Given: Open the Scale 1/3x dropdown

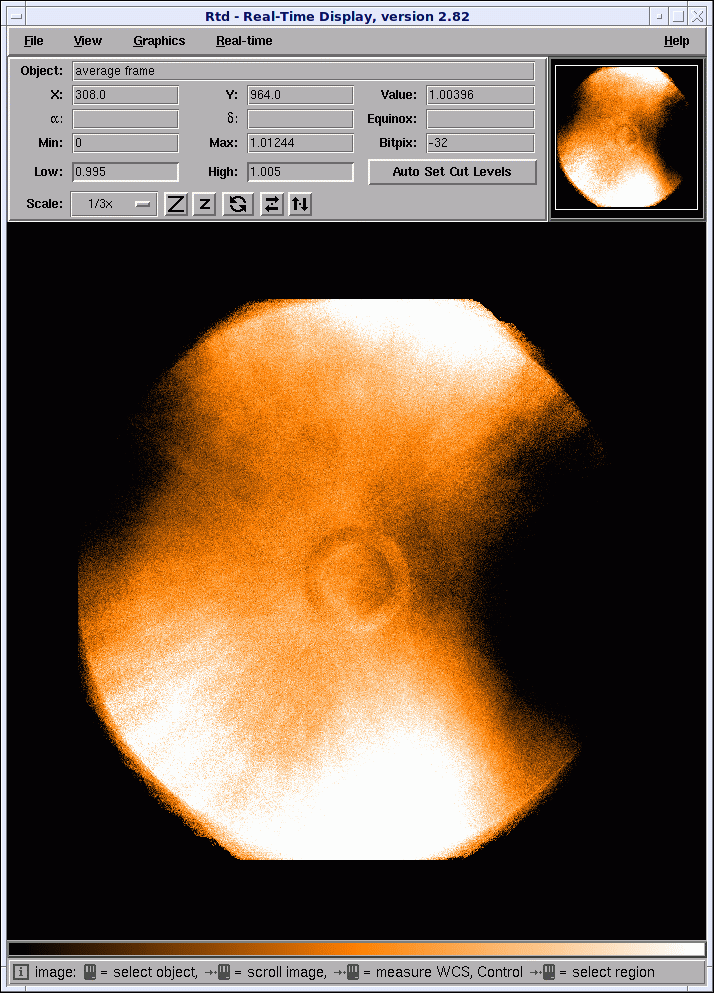Looking at the screenshot, I should pos(114,204).
